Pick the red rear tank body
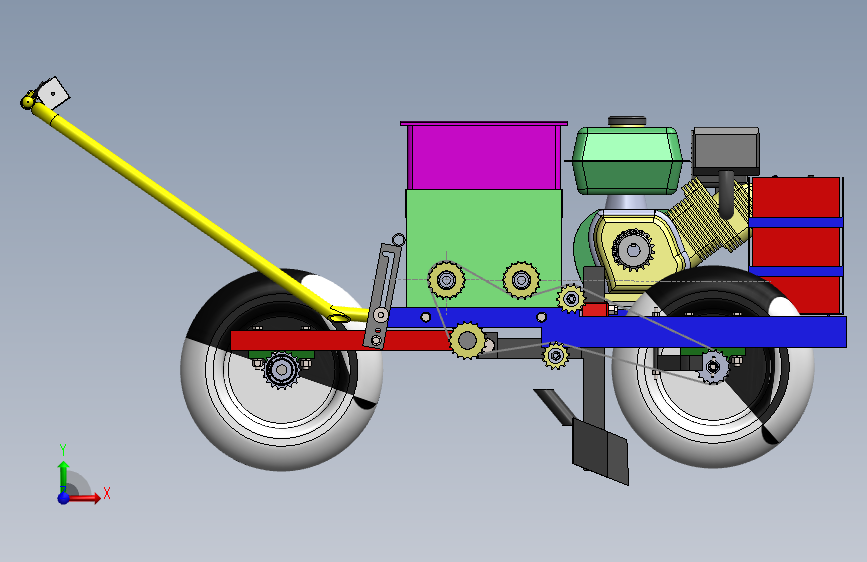 tap(796, 246)
